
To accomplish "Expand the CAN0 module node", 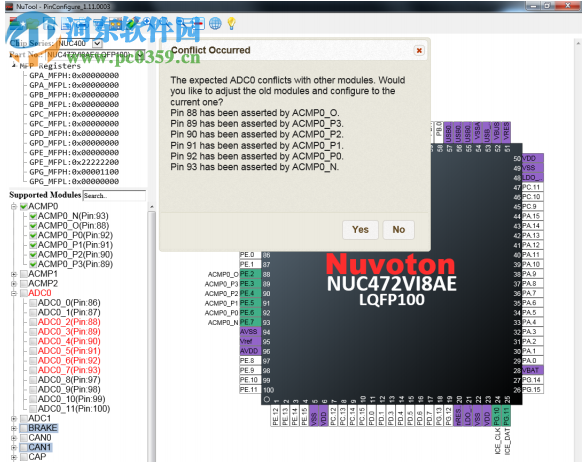I will (14, 438).
